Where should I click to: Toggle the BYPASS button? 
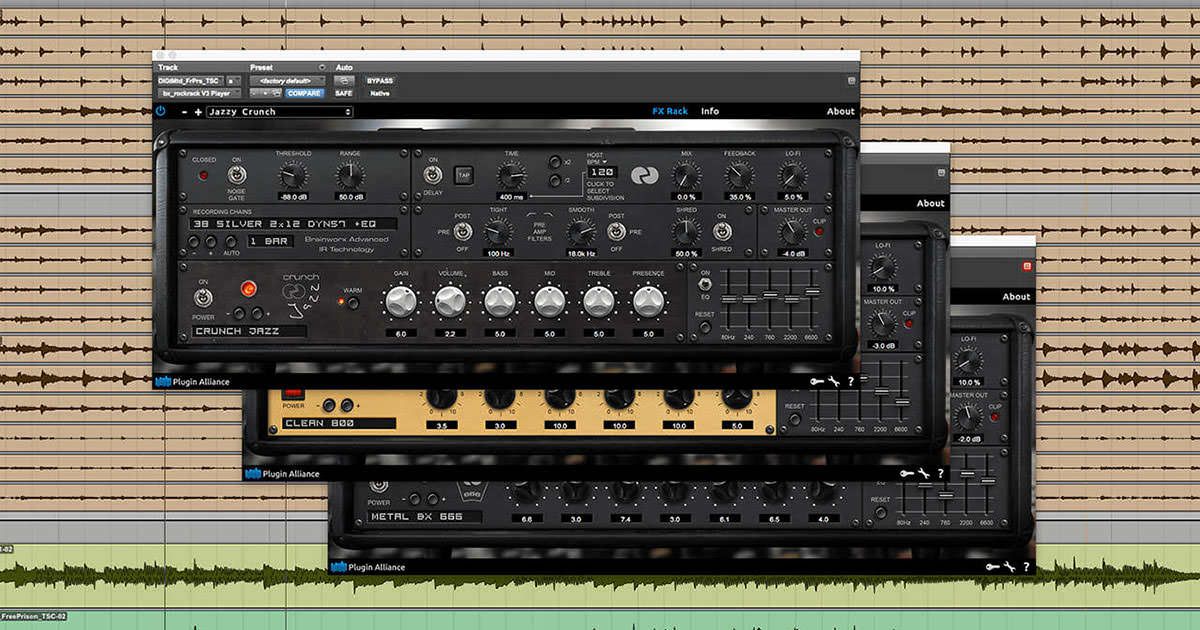380,80
